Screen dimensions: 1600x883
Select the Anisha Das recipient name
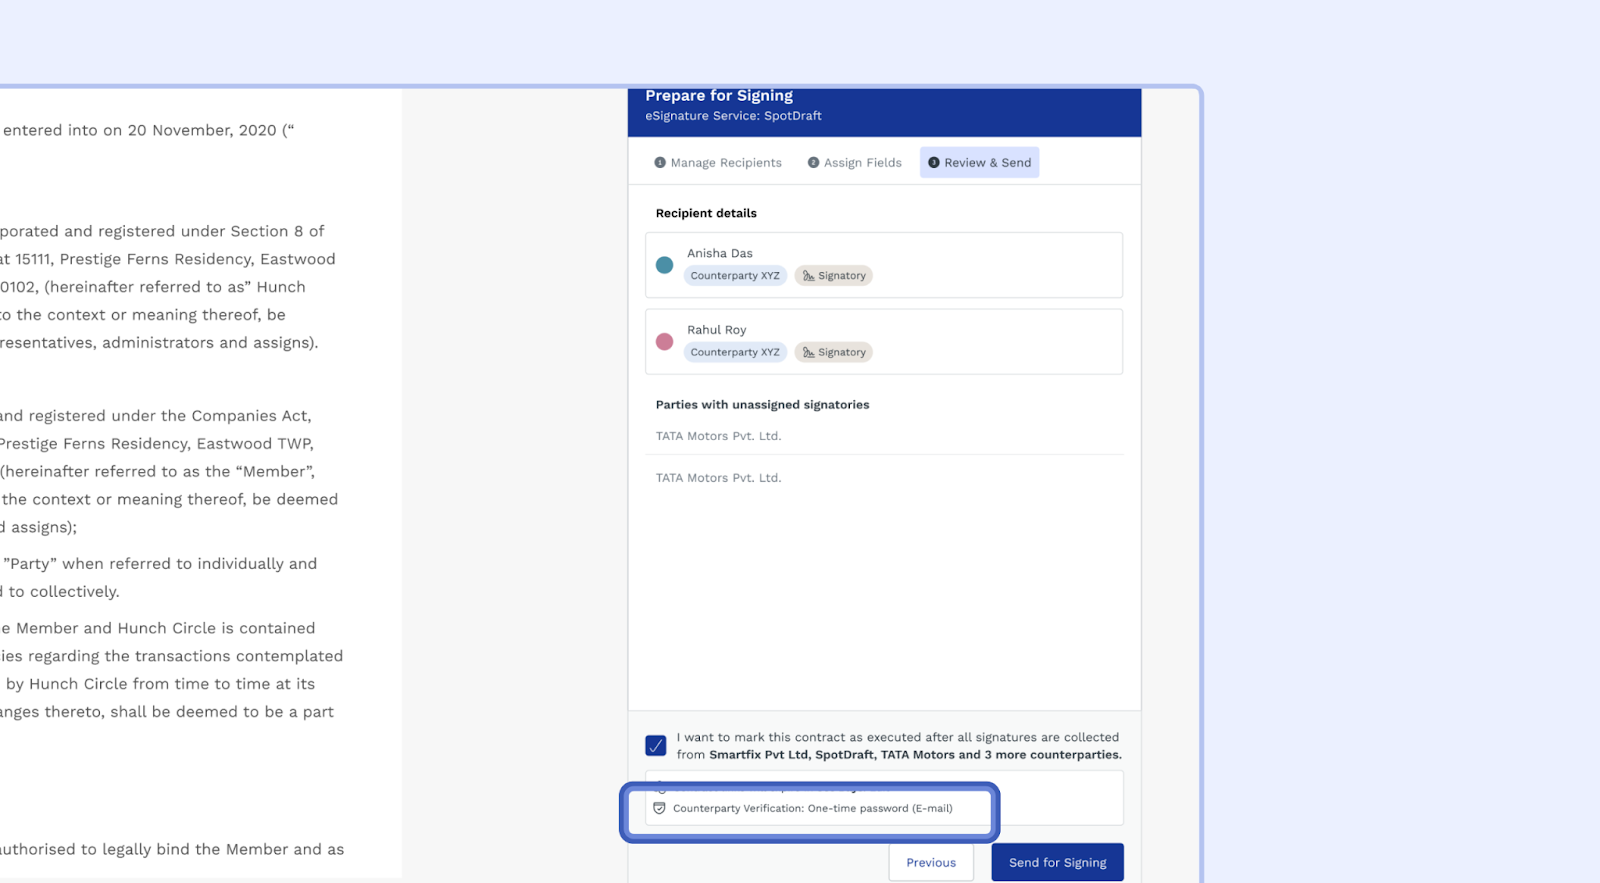tap(720, 254)
